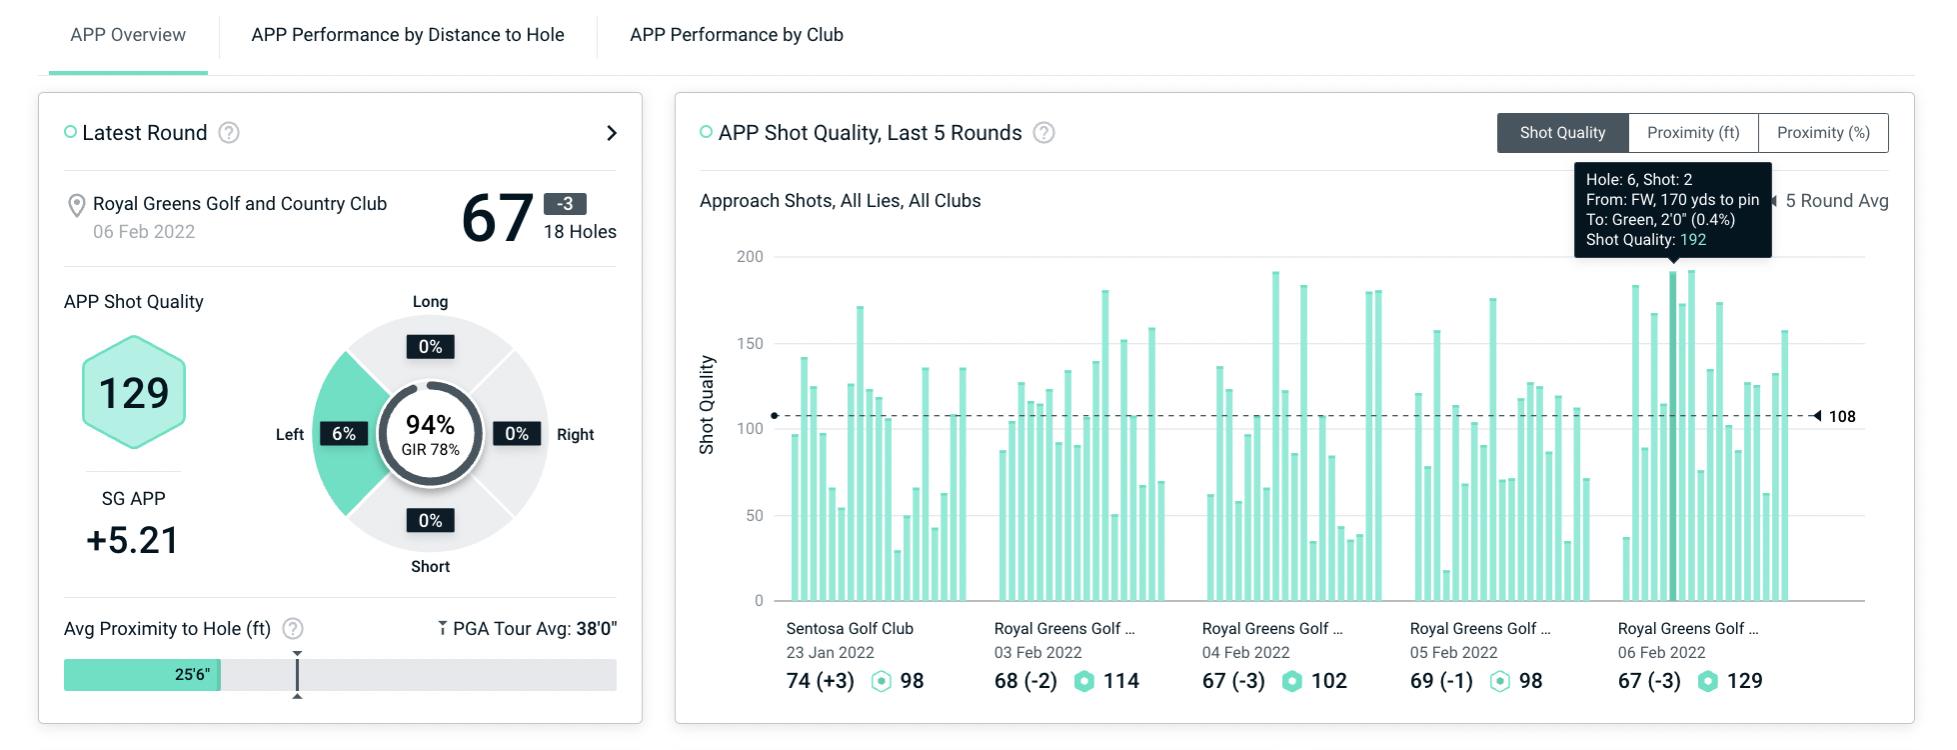Click the 129 APP Shot Quality hexagon
Screen dimensions: 1957x750
134,392
